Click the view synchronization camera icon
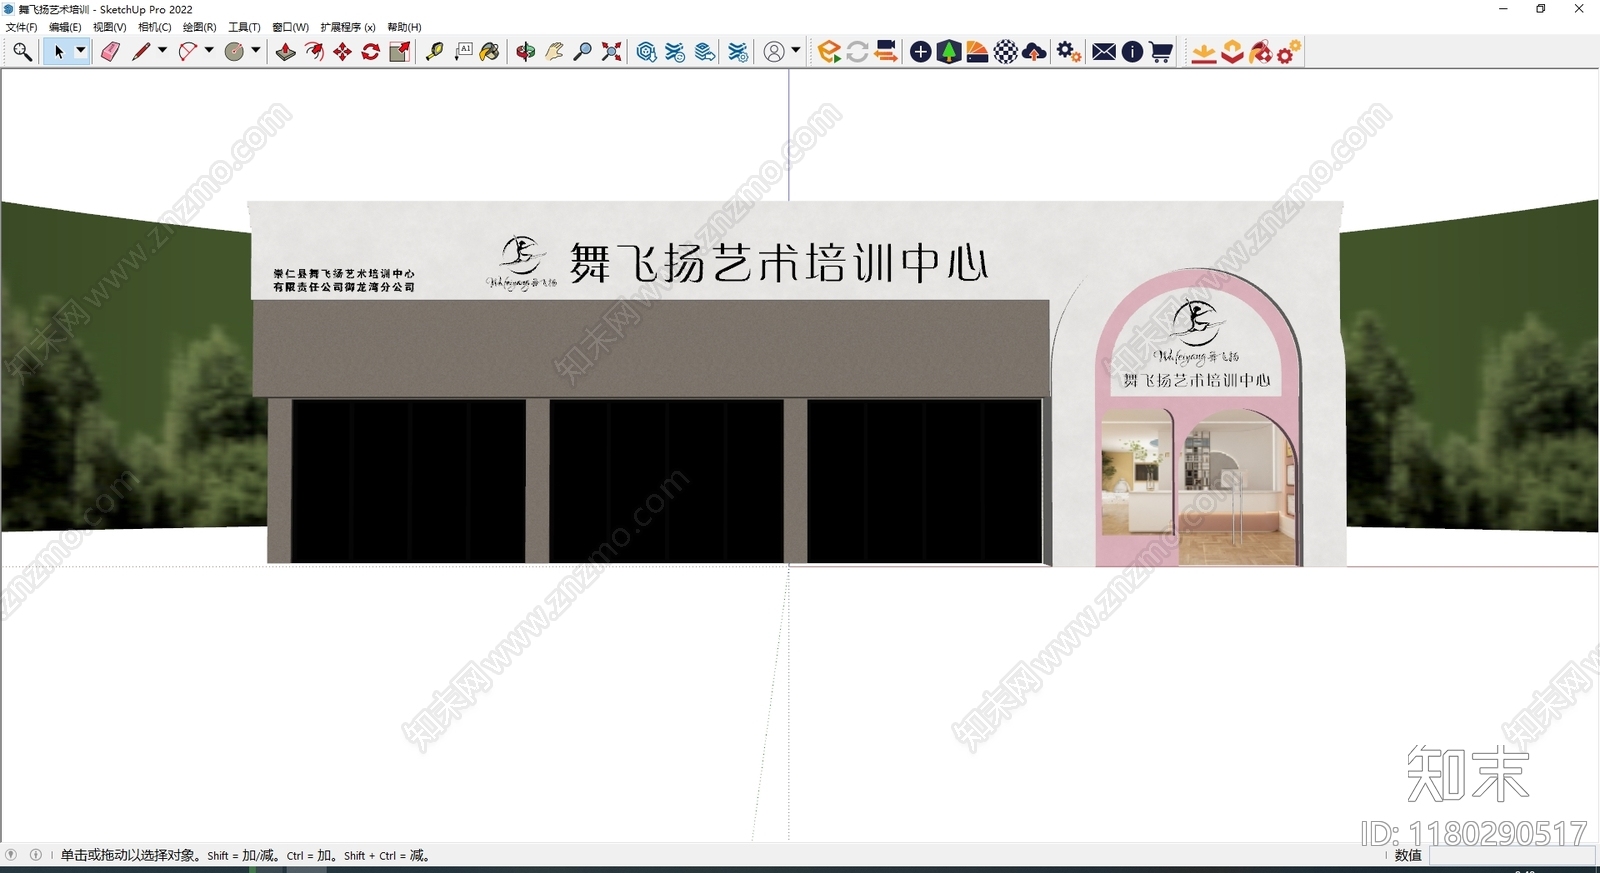 pyautogui.click(x=885, y=52)
